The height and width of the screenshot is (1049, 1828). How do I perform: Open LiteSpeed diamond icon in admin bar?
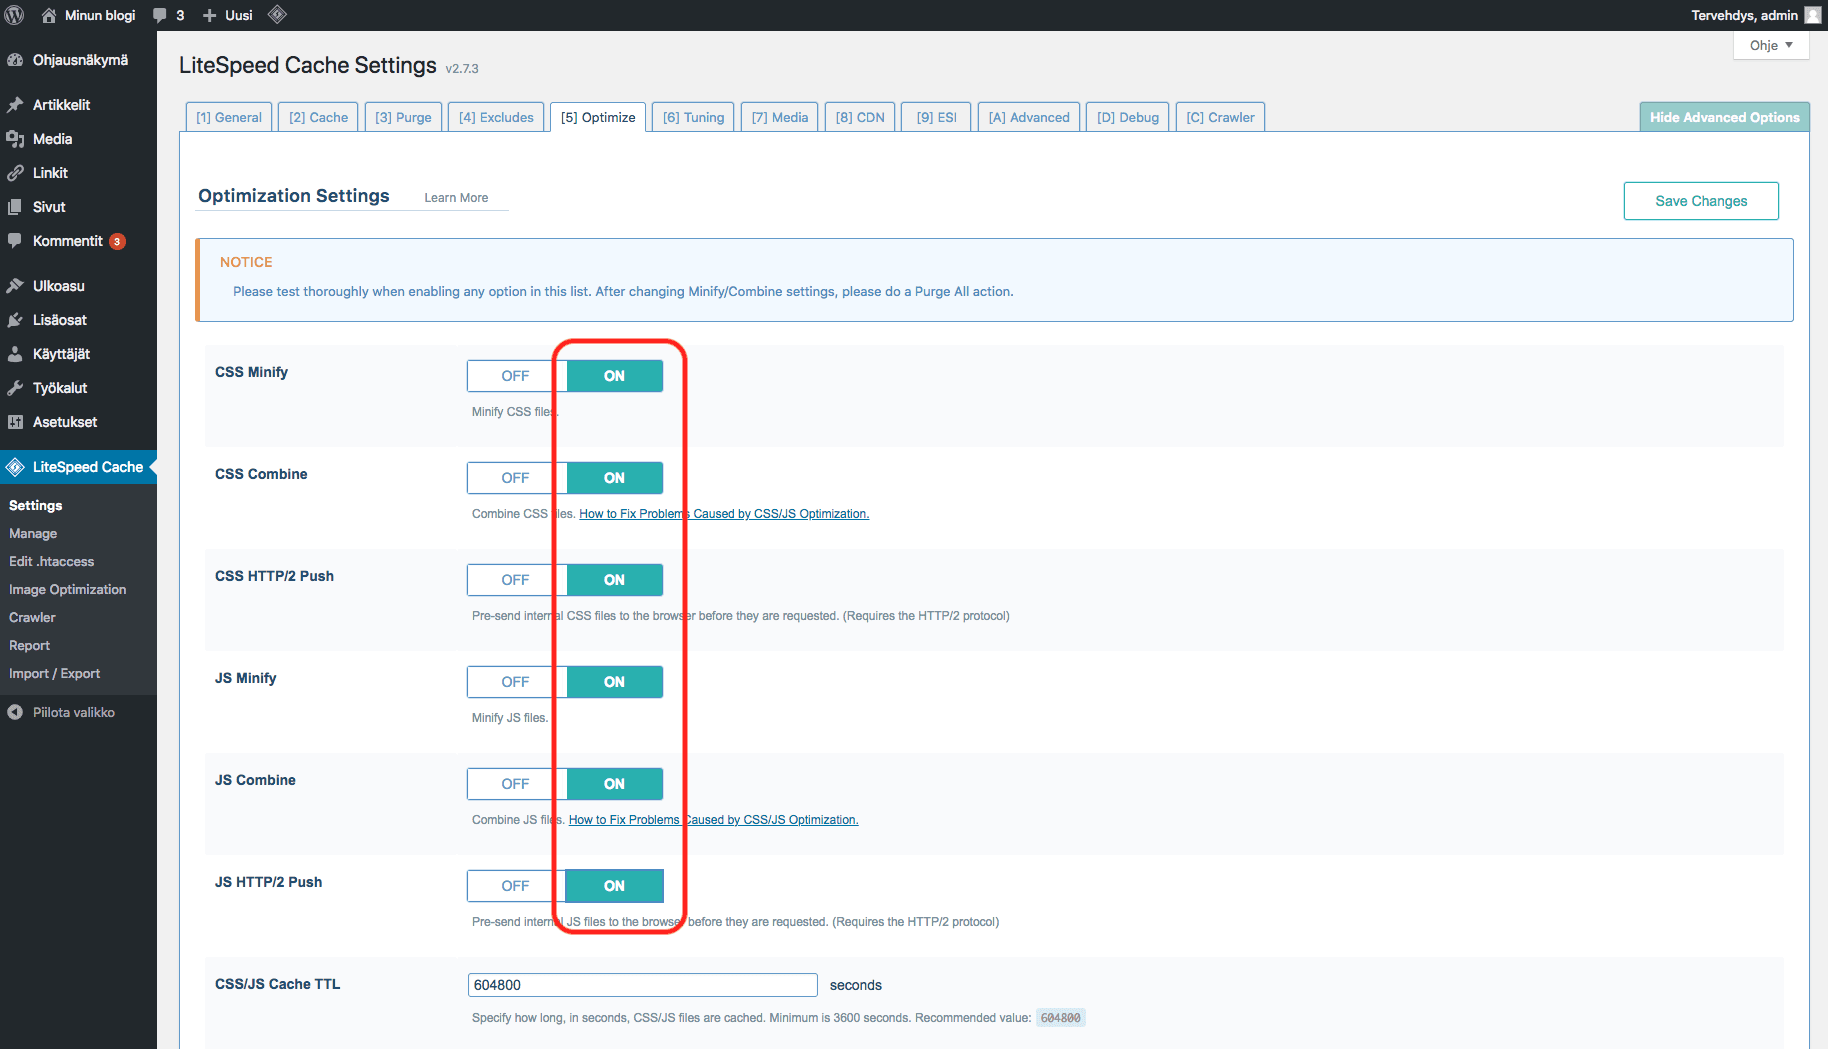click(277, 14)
